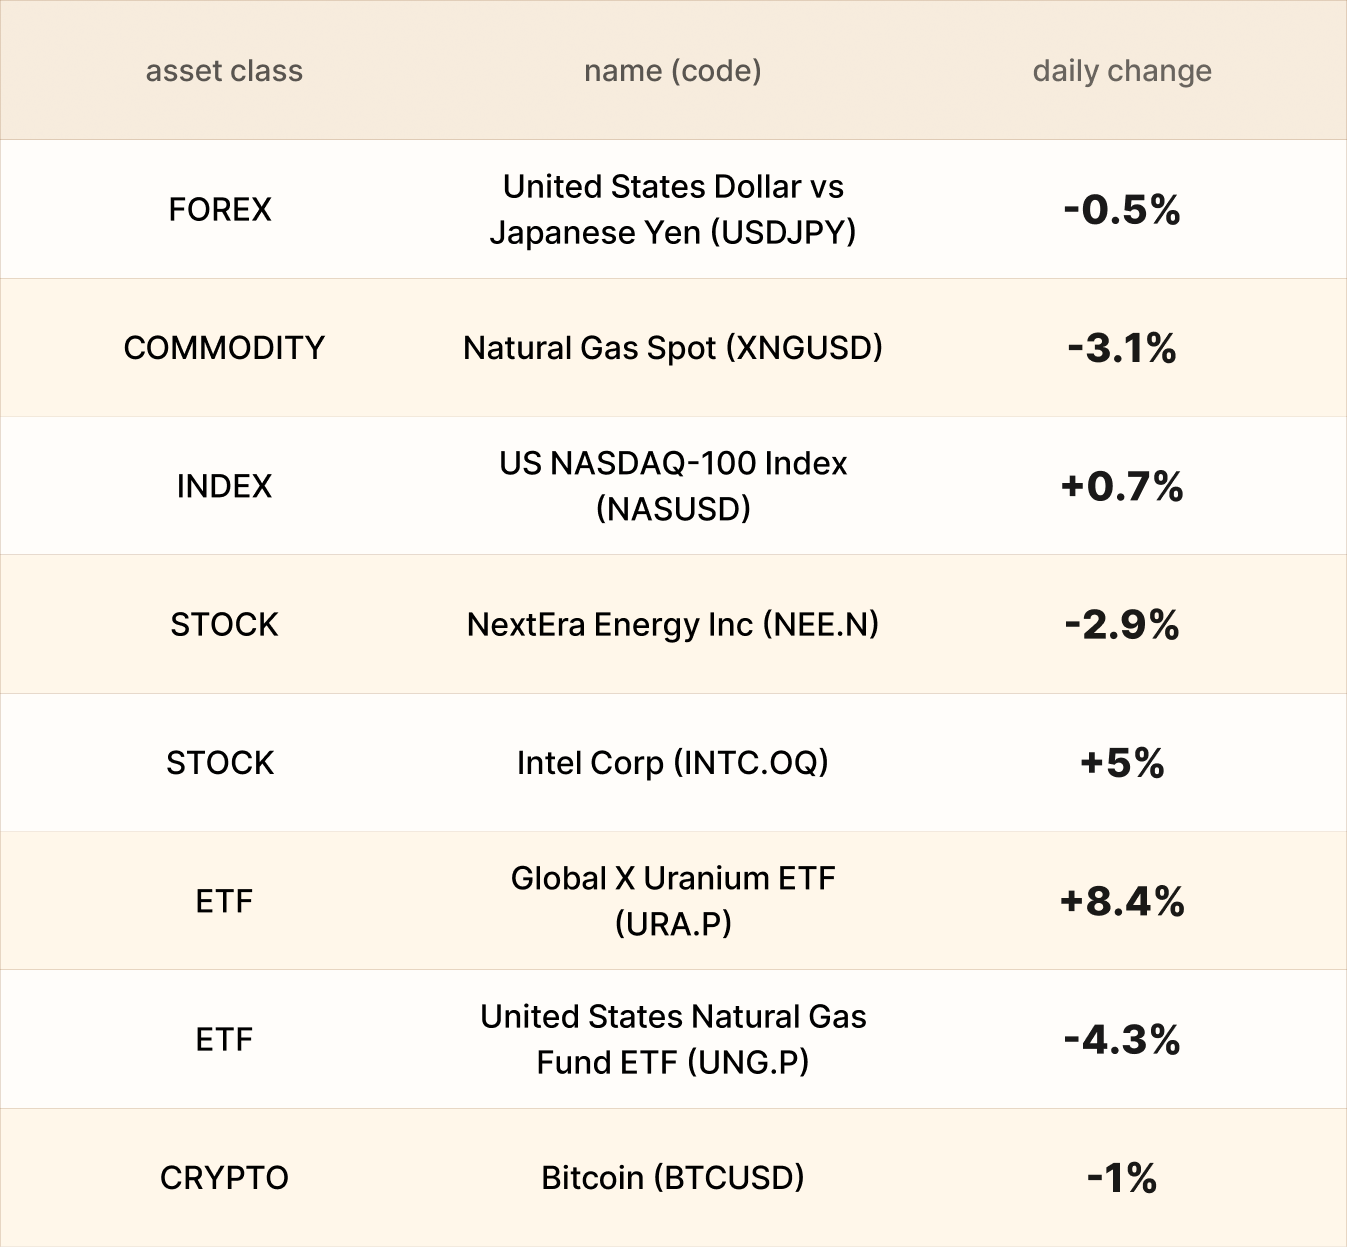Click the COMMODITY asset class cell

(224, 348)
